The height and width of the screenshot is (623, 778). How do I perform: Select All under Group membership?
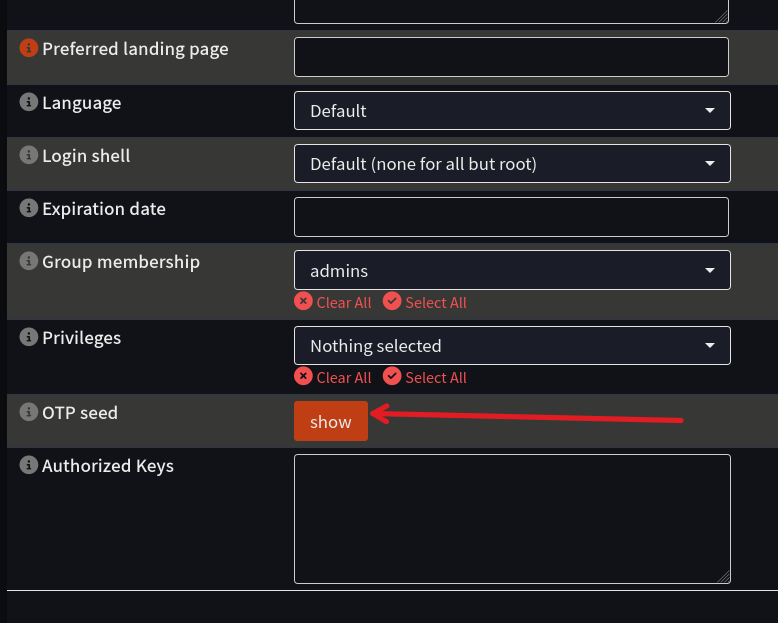click(x=425, y=302)
